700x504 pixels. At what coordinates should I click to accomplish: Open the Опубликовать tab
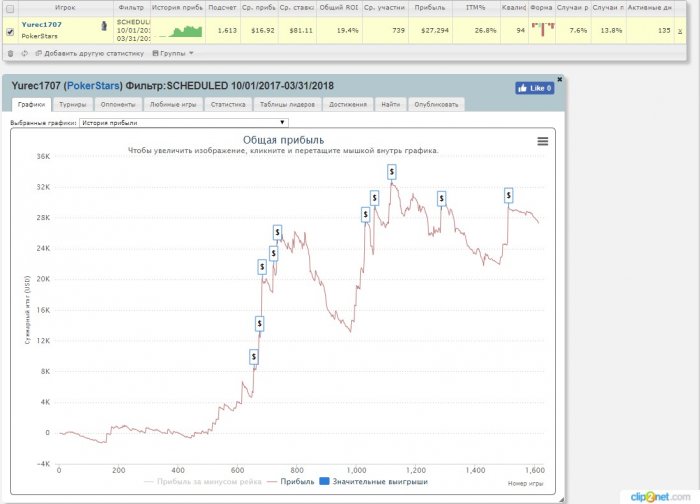pyautogui.click(x=436, y=104)
